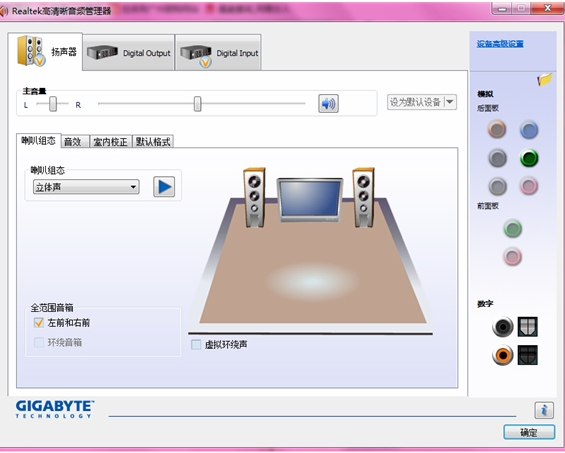Click the orange digital coaxial jack icon
The width and height of the screenshot is (565, 453).
tap(503, 355)
